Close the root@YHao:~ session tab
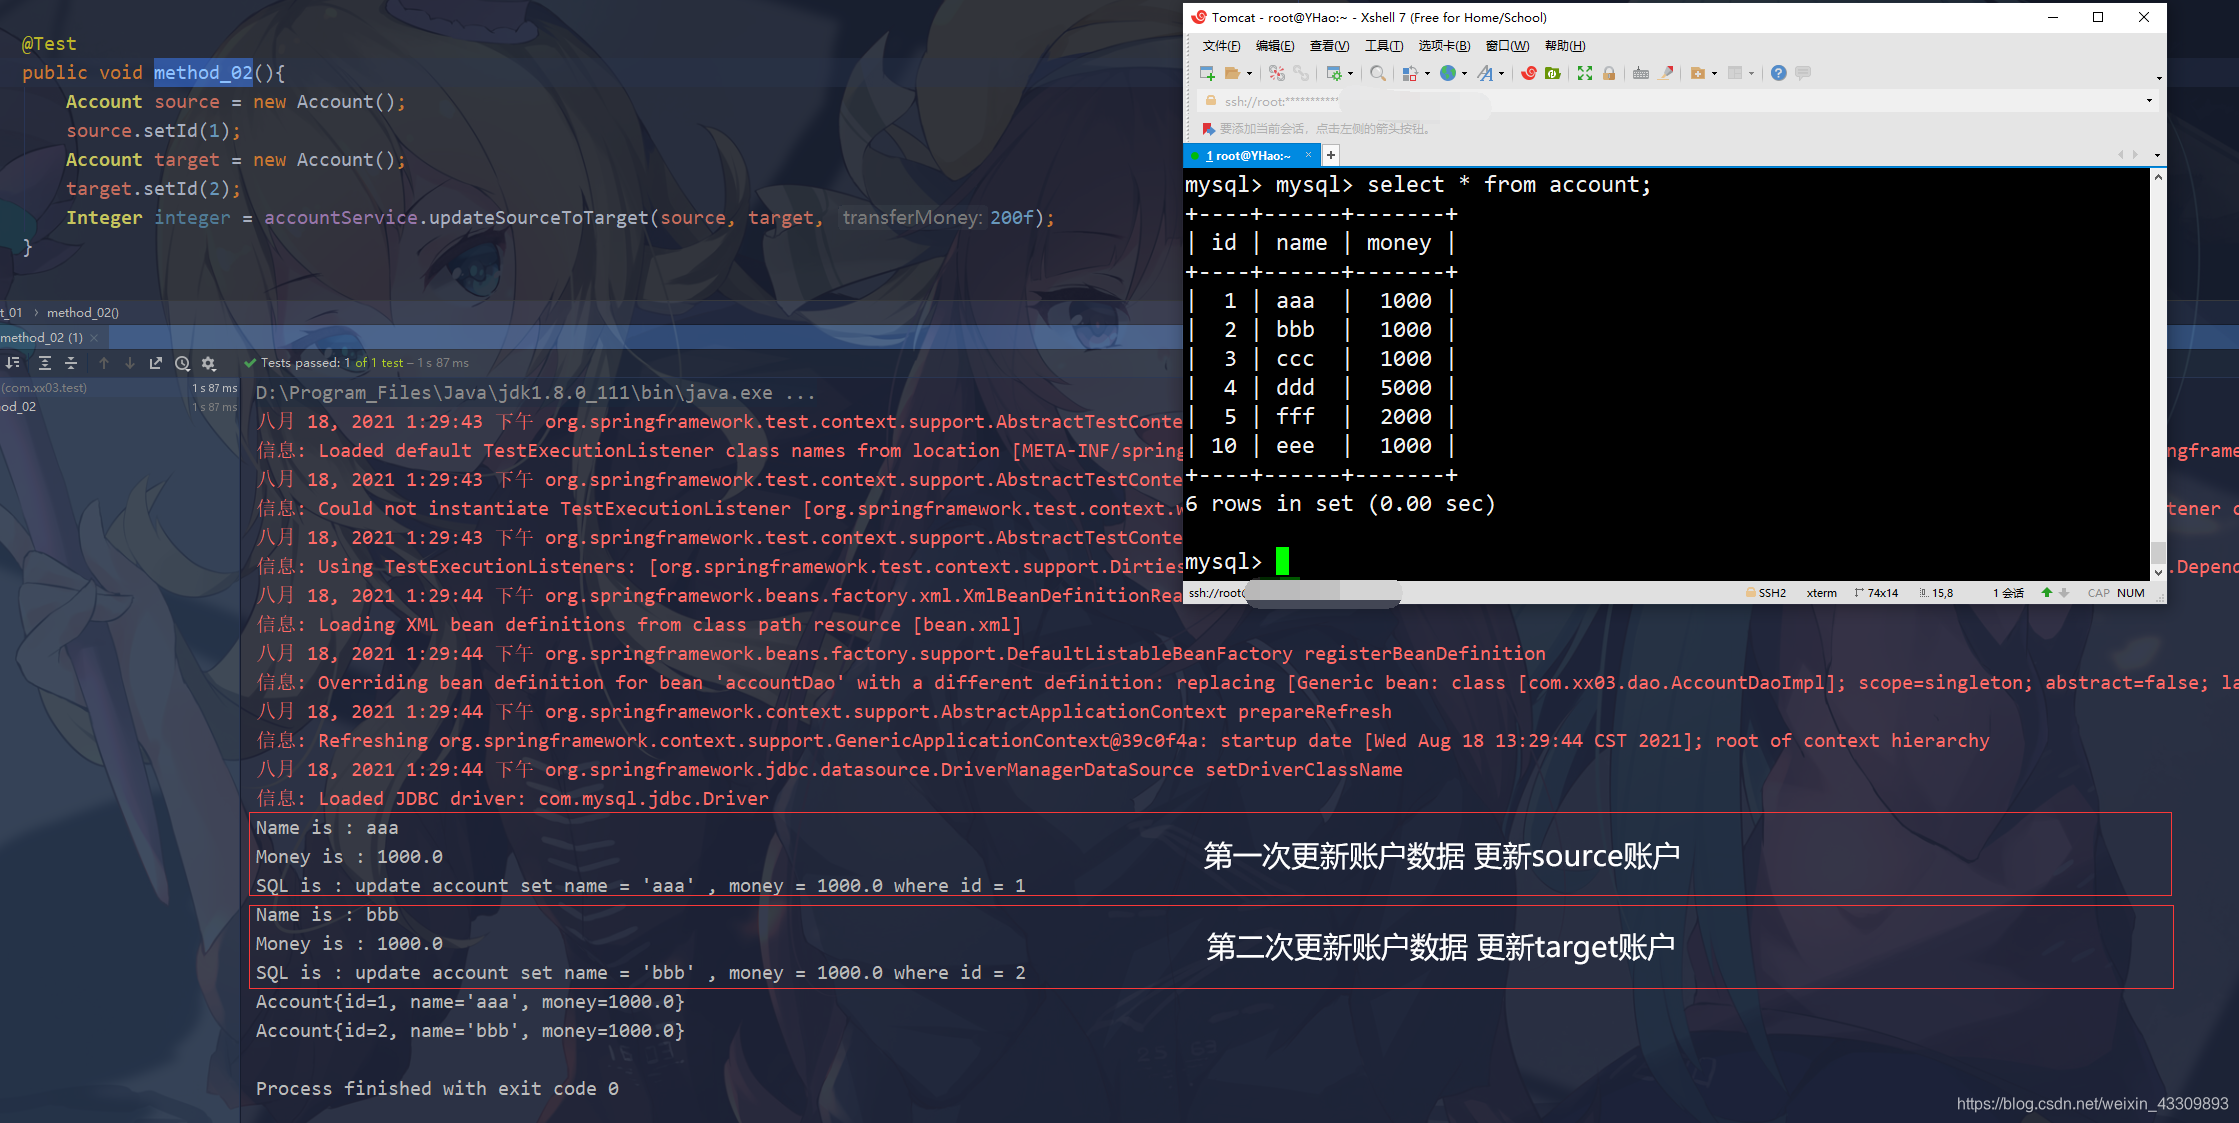 point(1308,155)
